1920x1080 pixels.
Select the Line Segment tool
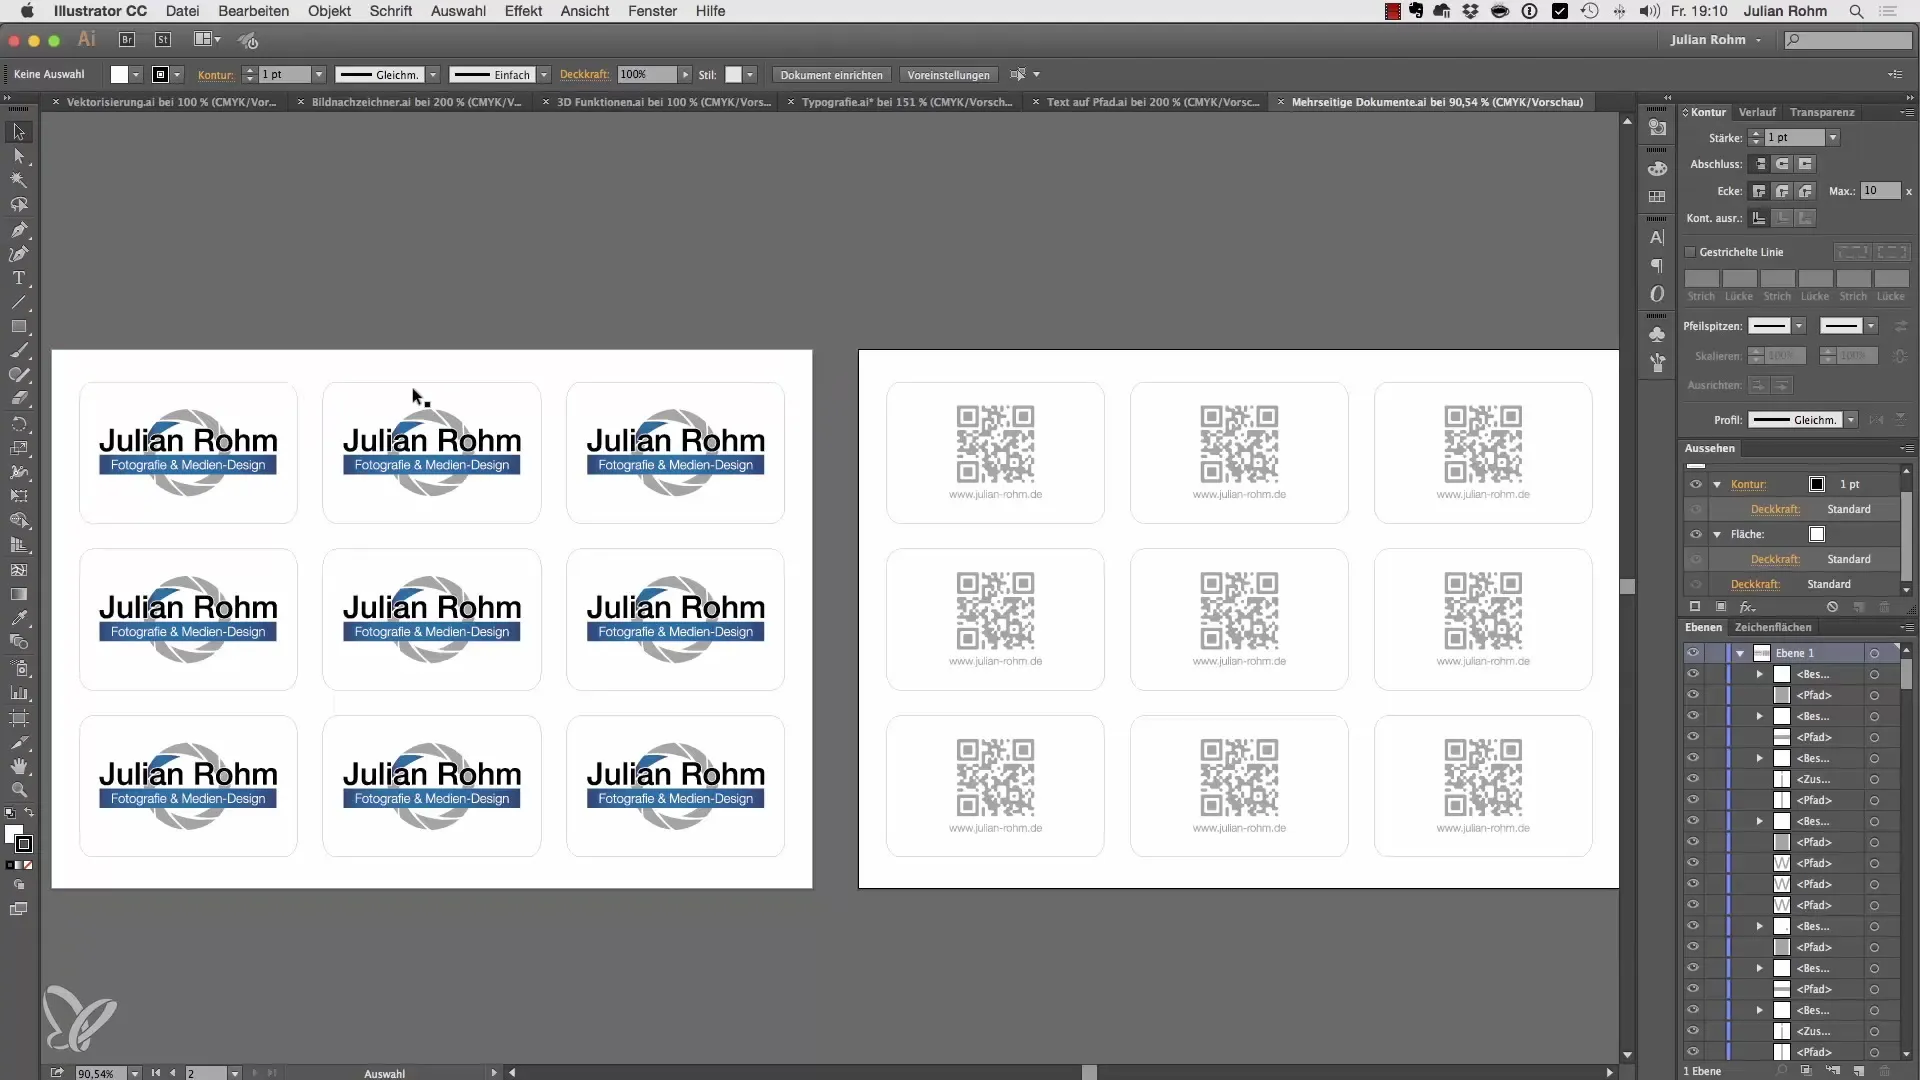click(18, 302)
